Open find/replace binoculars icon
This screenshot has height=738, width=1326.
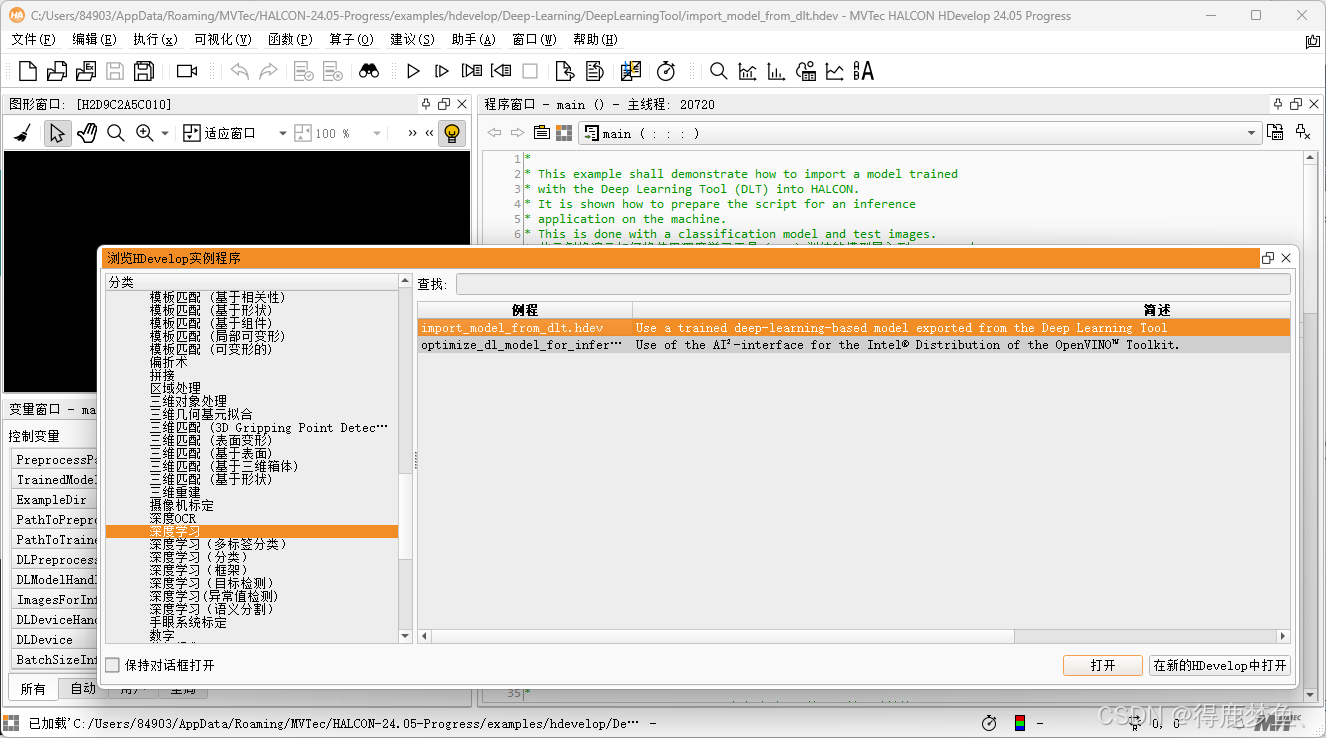369,71
